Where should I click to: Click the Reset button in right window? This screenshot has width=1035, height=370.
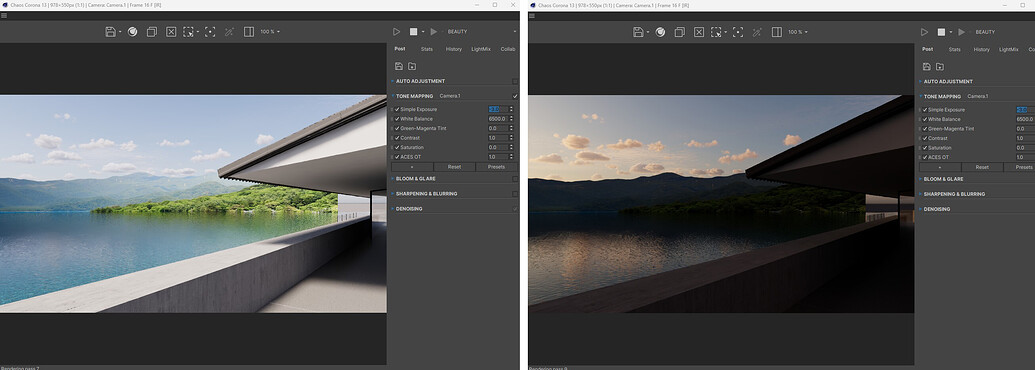click(x=982, y=167)
